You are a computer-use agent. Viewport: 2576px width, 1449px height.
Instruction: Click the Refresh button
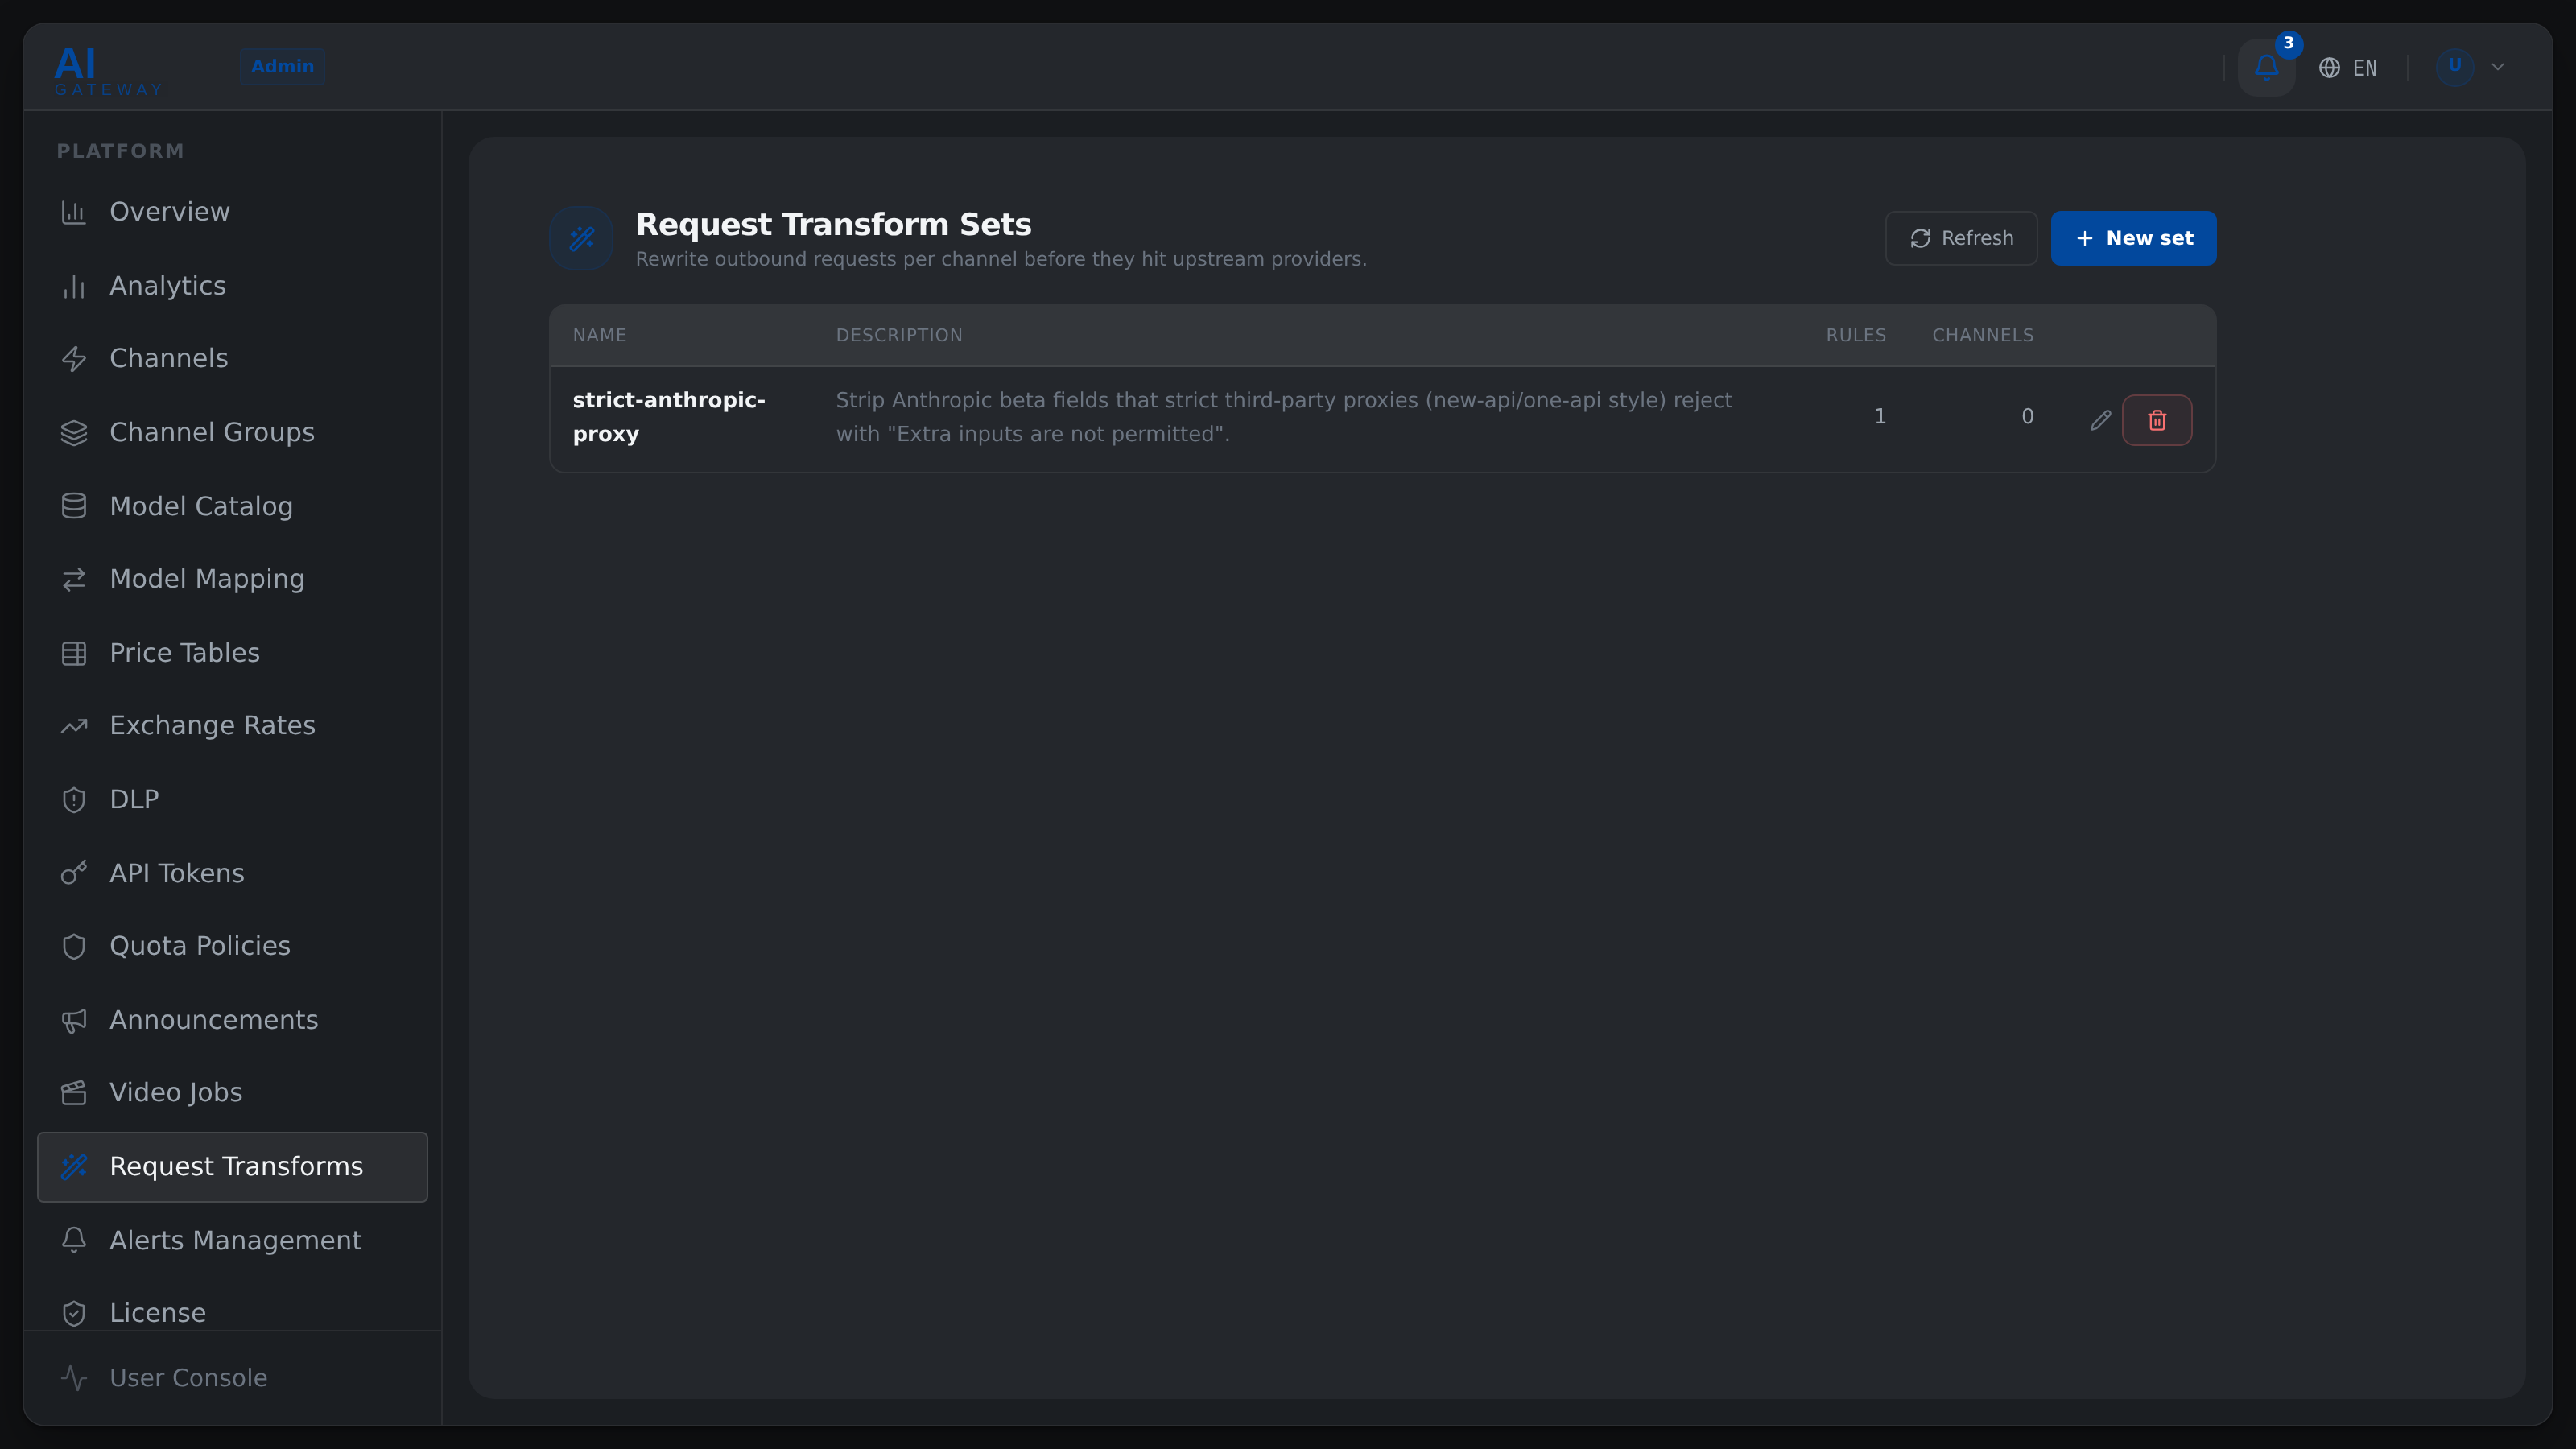[x=1961, y=238]
